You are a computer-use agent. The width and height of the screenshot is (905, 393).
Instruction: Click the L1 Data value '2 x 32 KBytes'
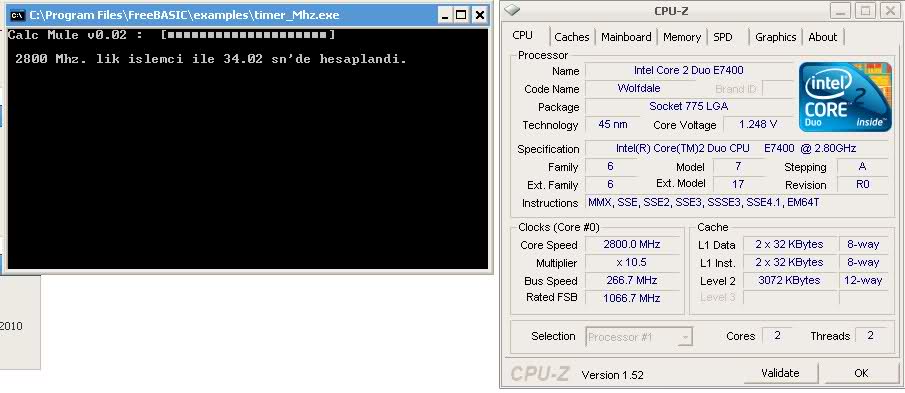(x=789, y=245)
